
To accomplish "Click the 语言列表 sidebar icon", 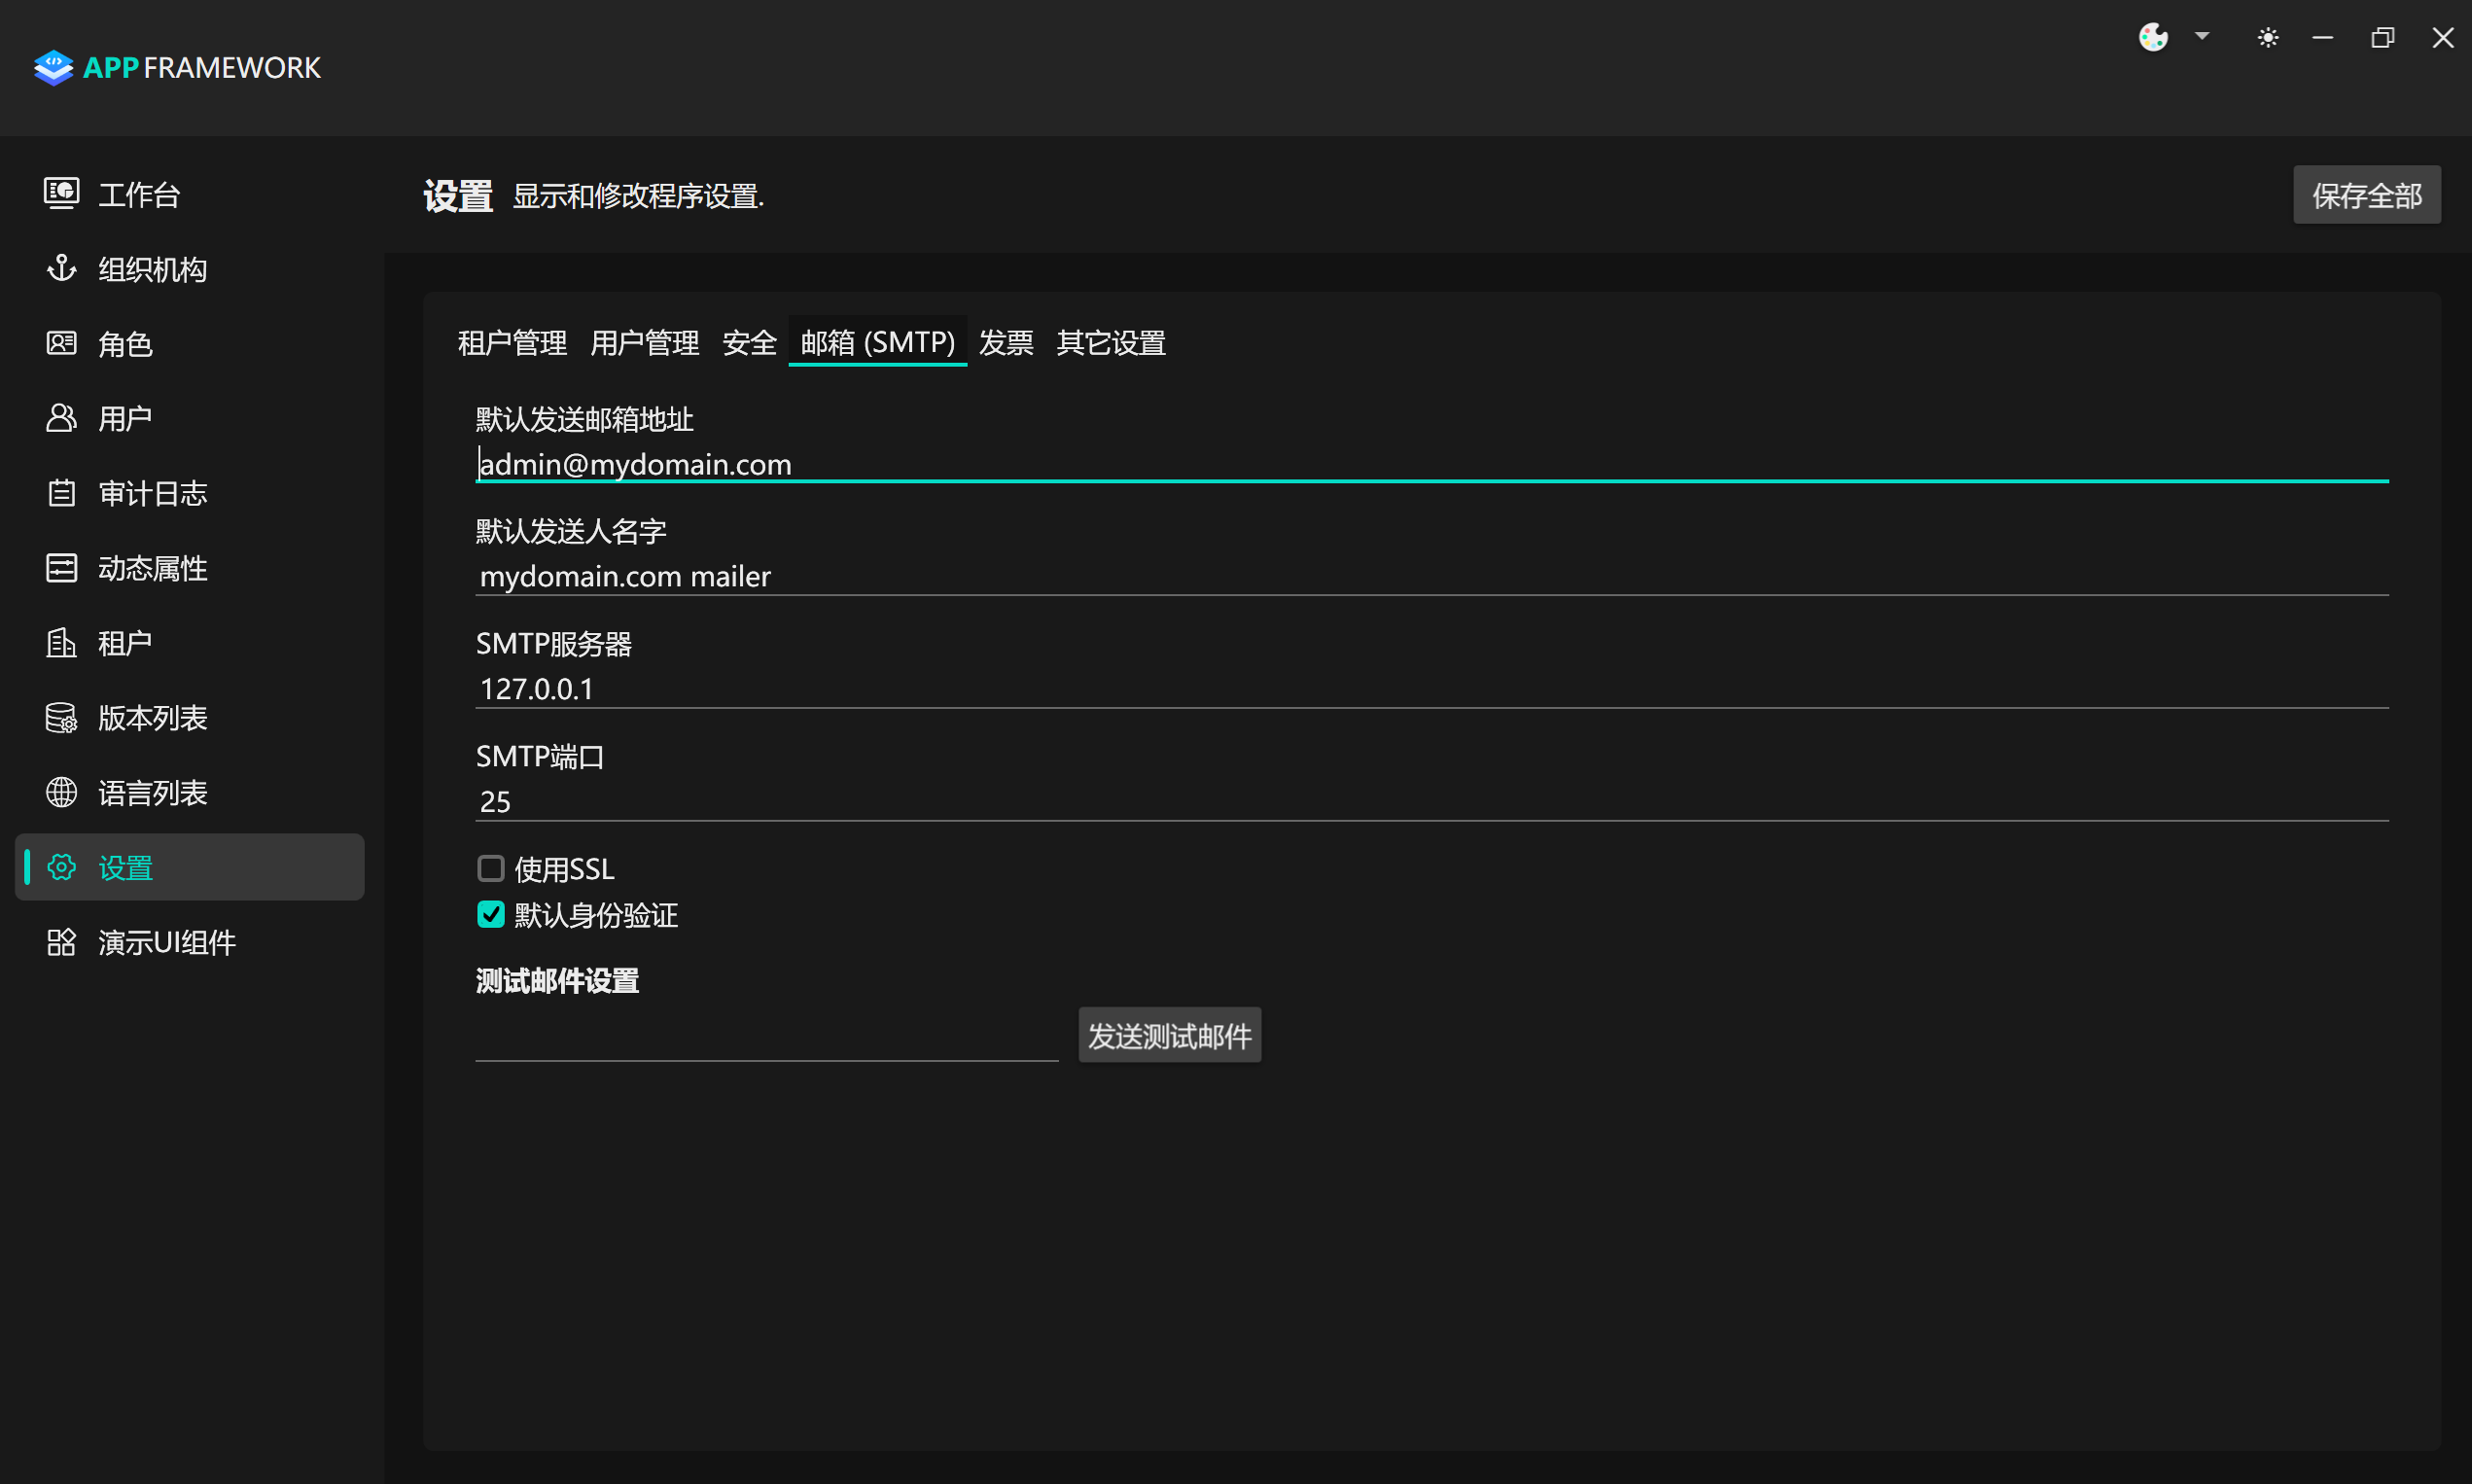I will 62,792.
